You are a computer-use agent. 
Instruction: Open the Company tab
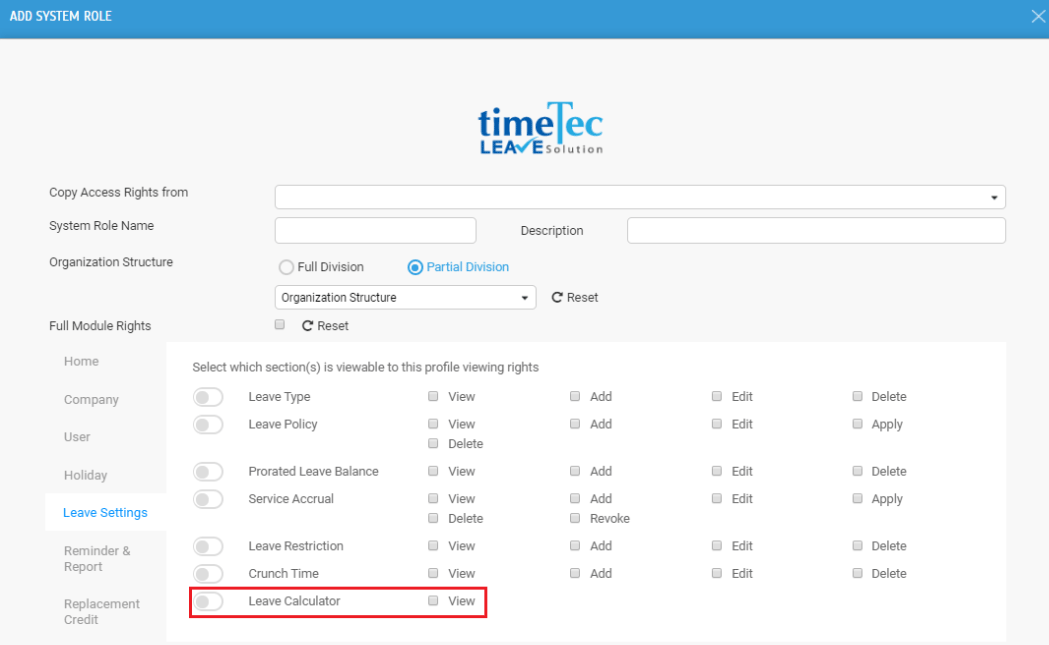click(x=91, y=399)
